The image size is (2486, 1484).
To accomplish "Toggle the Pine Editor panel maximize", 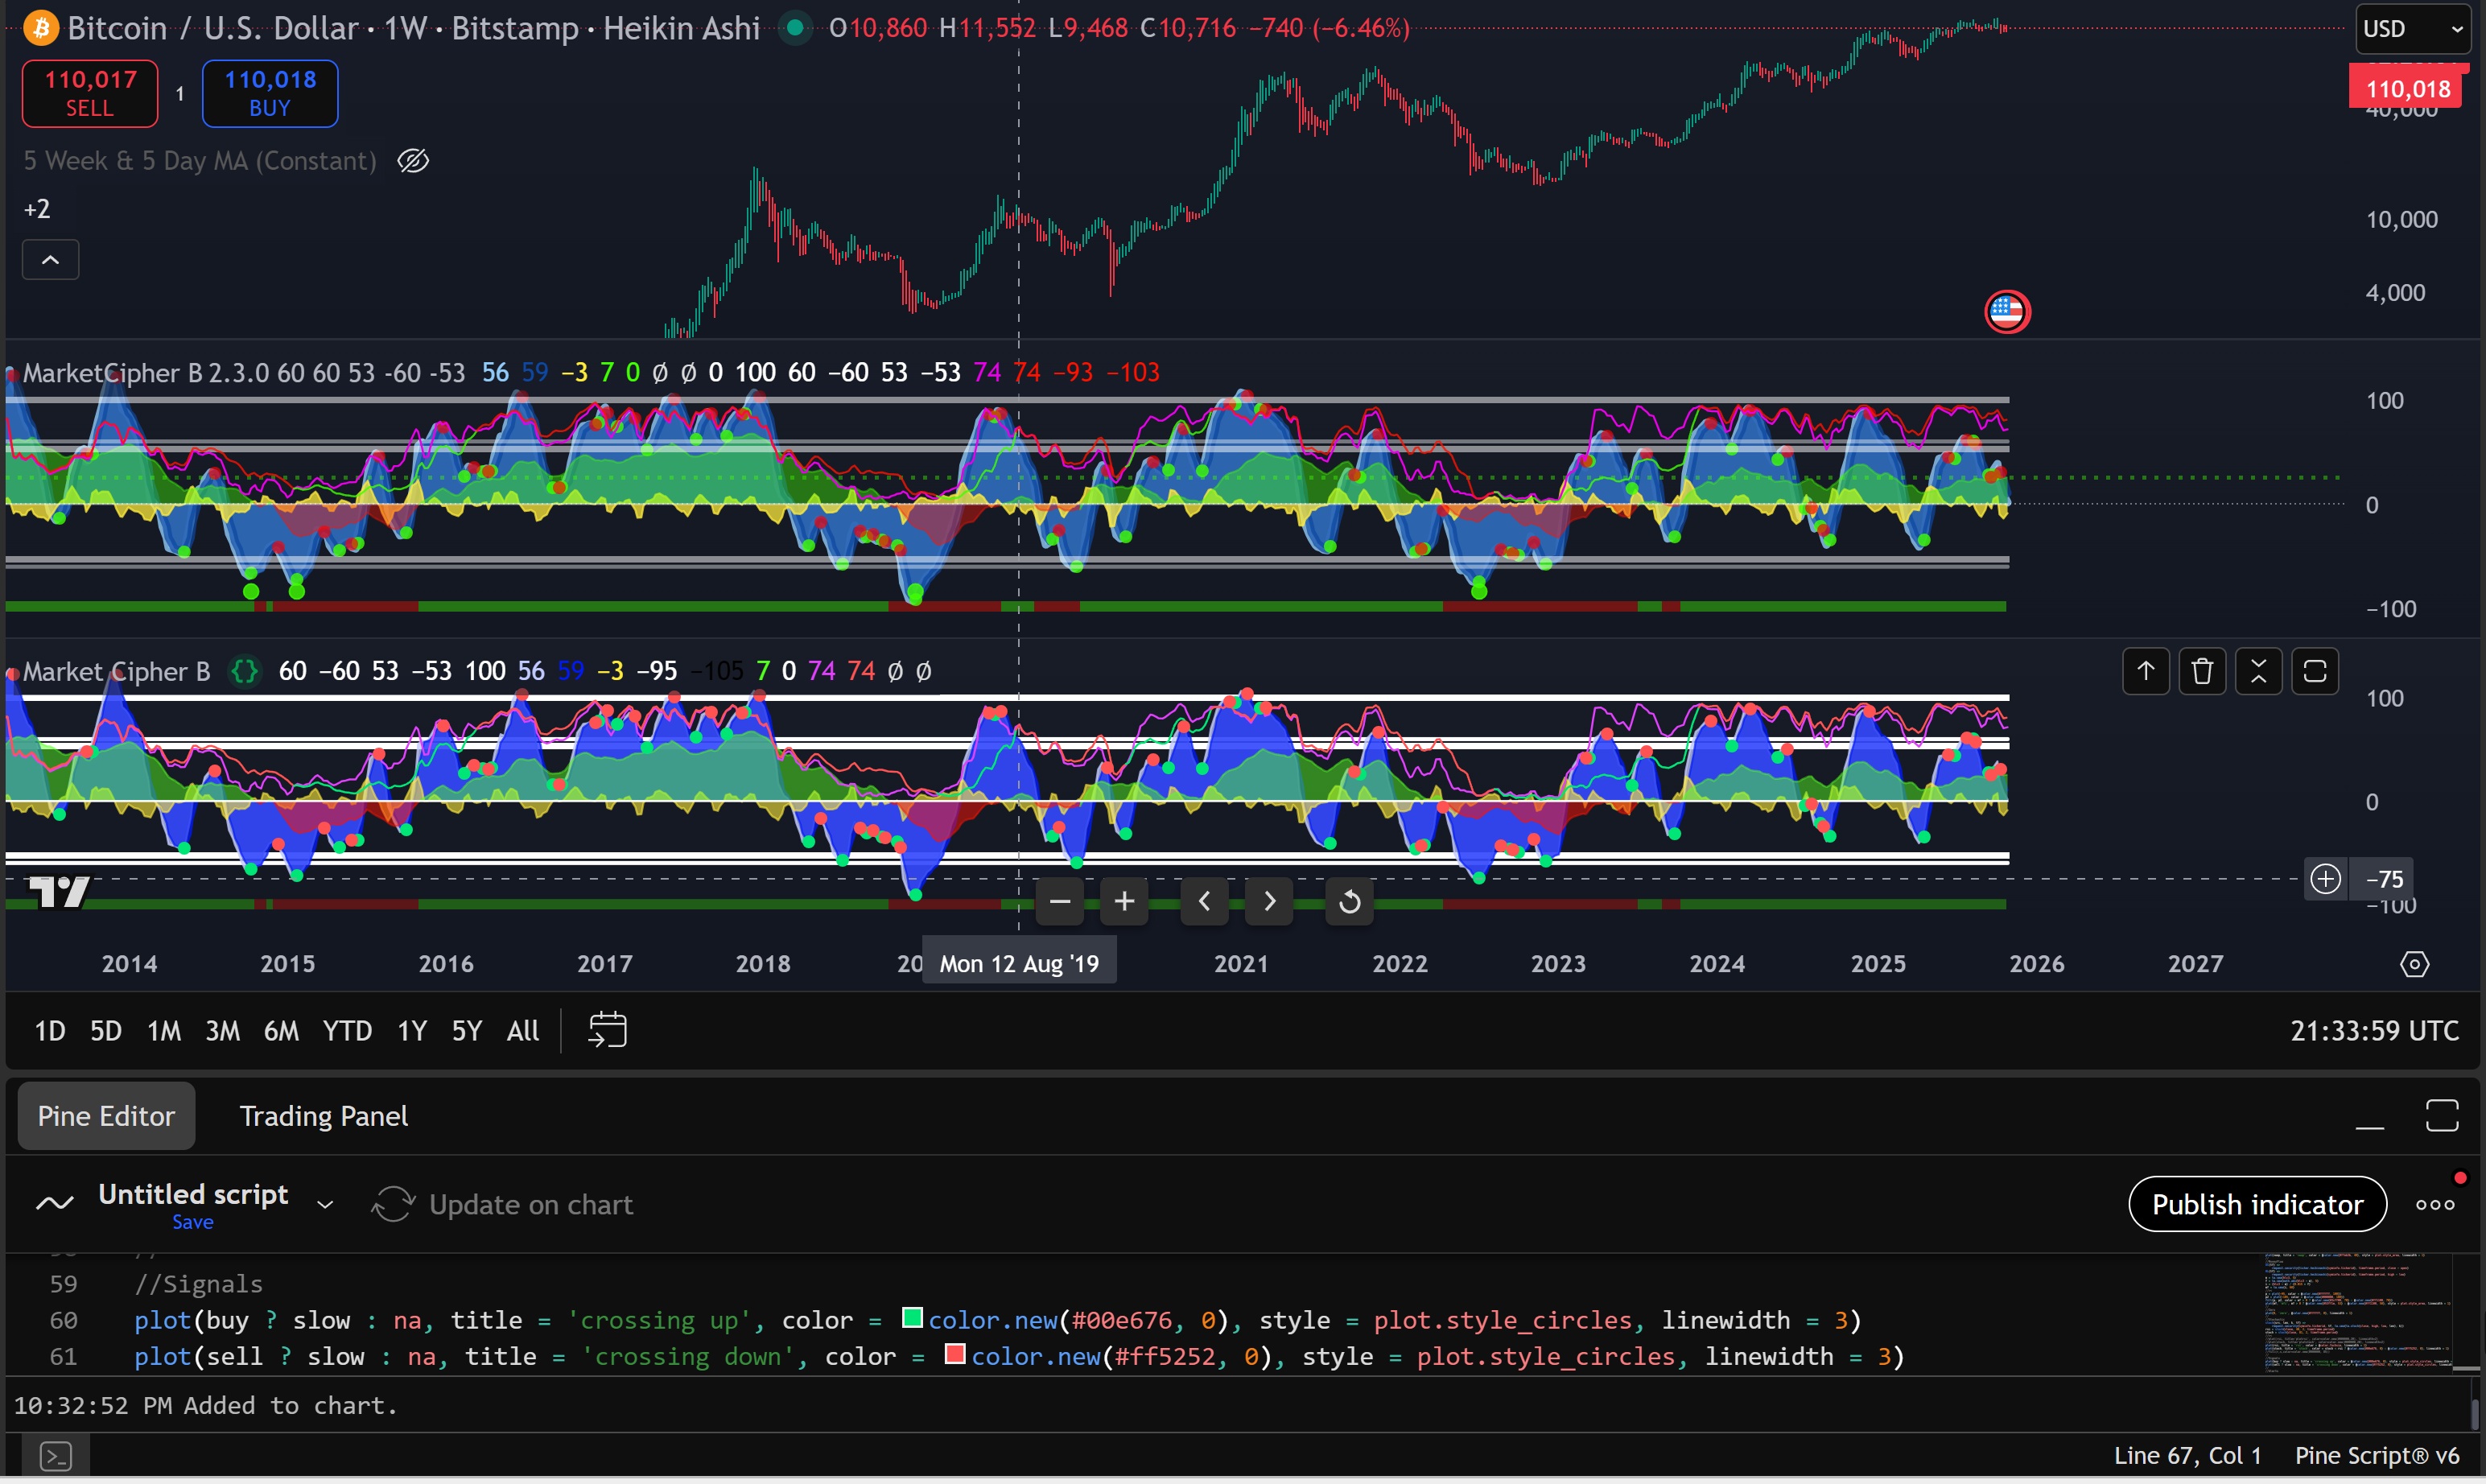I will [2441, 1116].
